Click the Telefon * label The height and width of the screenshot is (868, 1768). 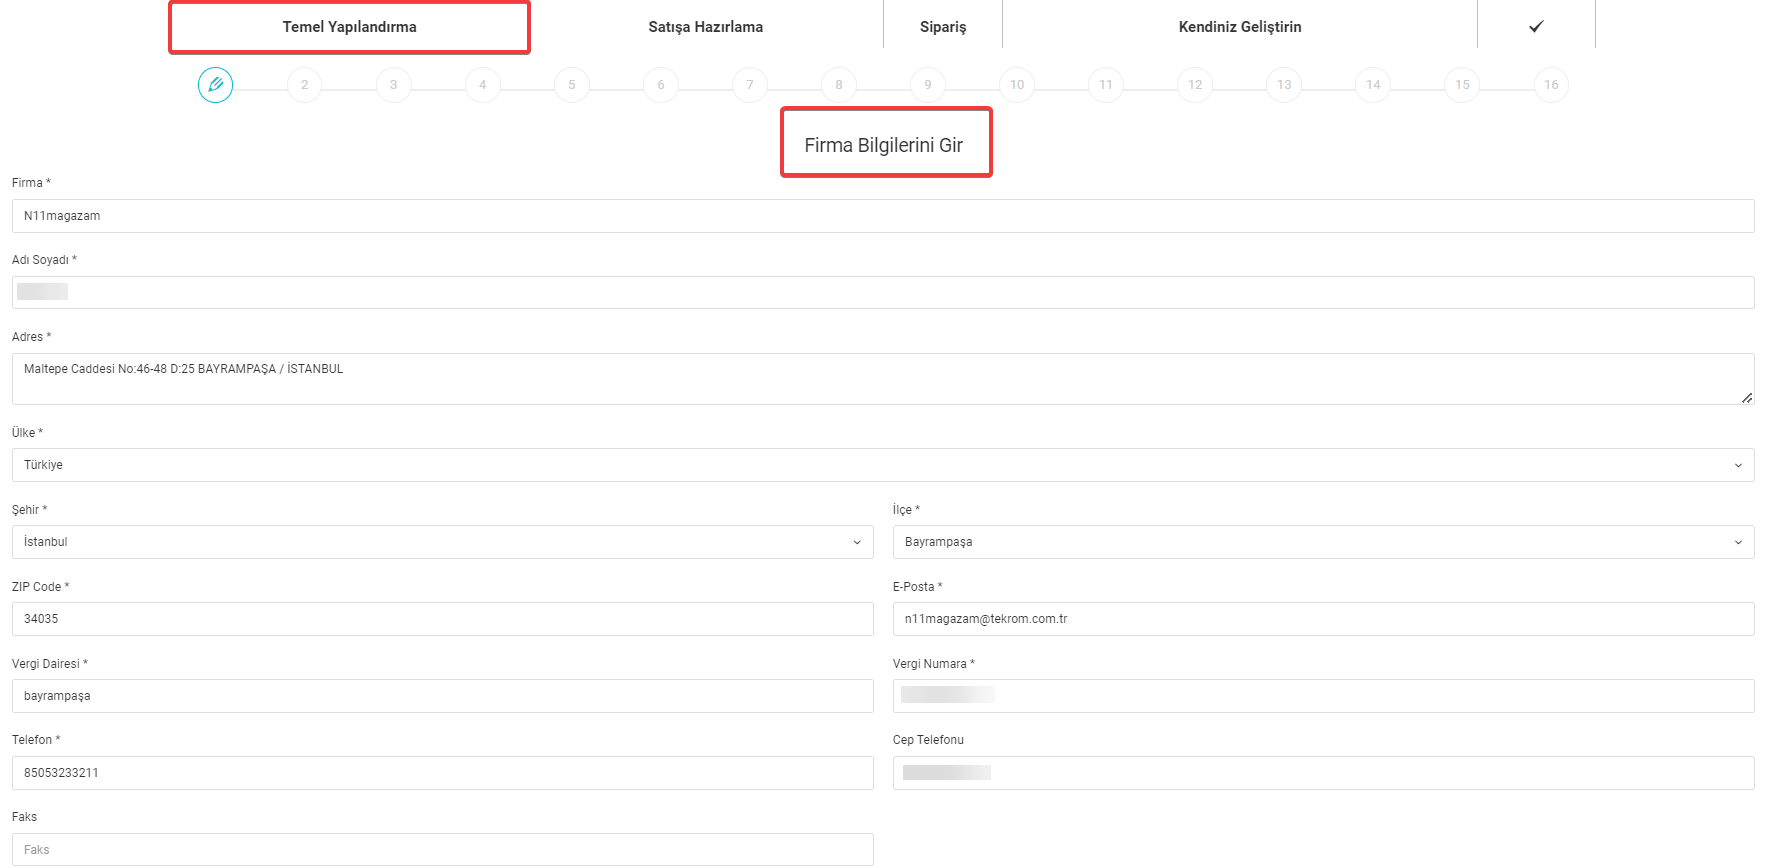[x=36, y=740]
